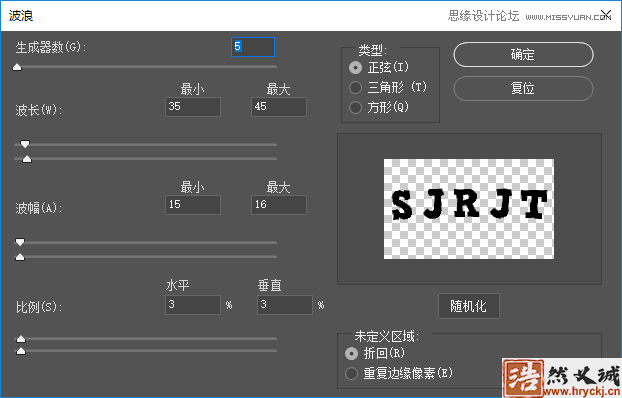
Task: Click the 确定 confirm button
Action: click(x=523, y=54)
